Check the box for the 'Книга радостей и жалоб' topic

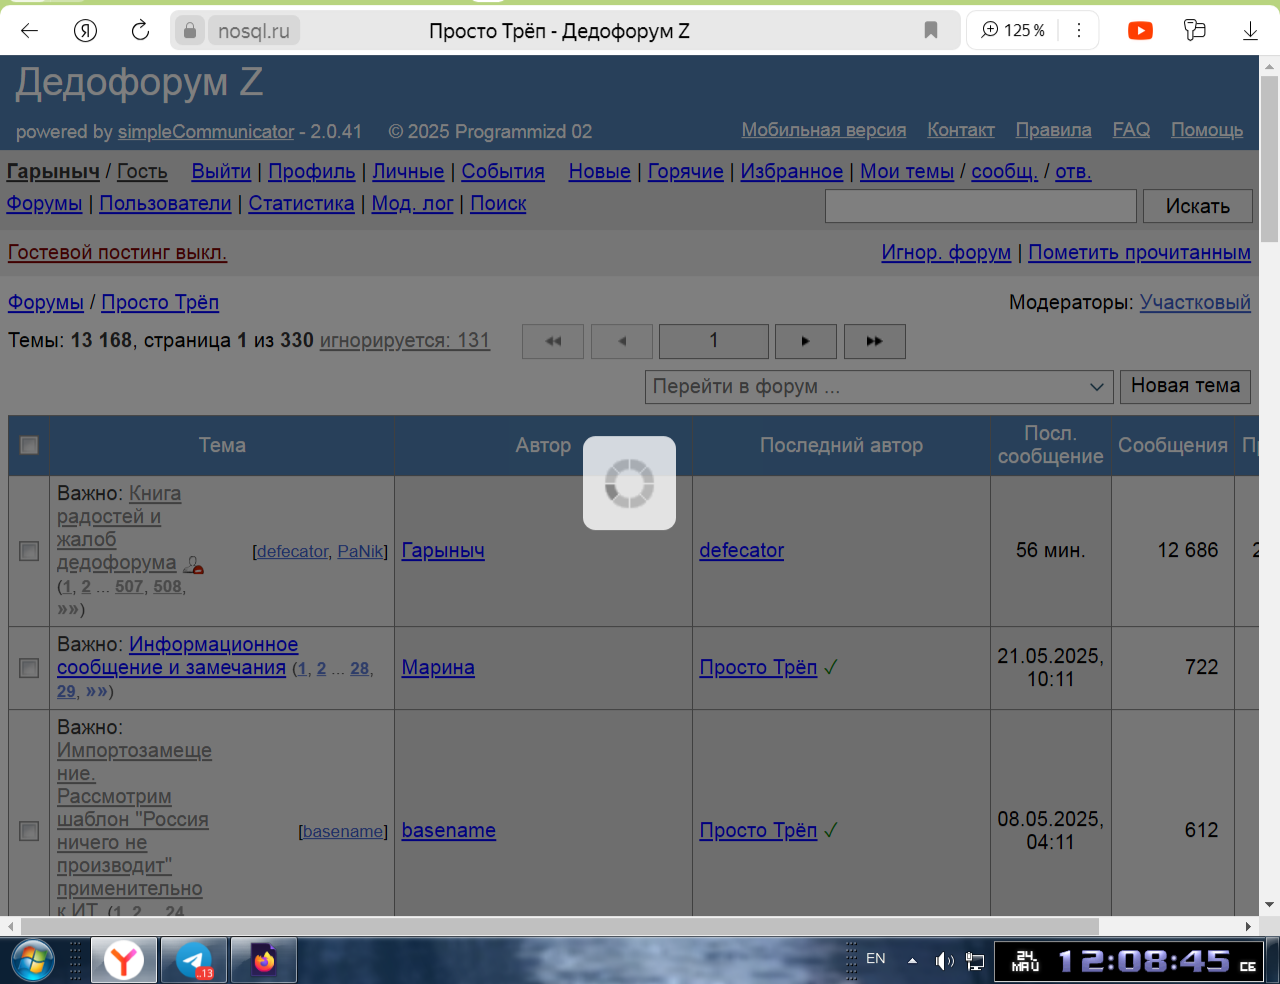(x=29, y=551)
